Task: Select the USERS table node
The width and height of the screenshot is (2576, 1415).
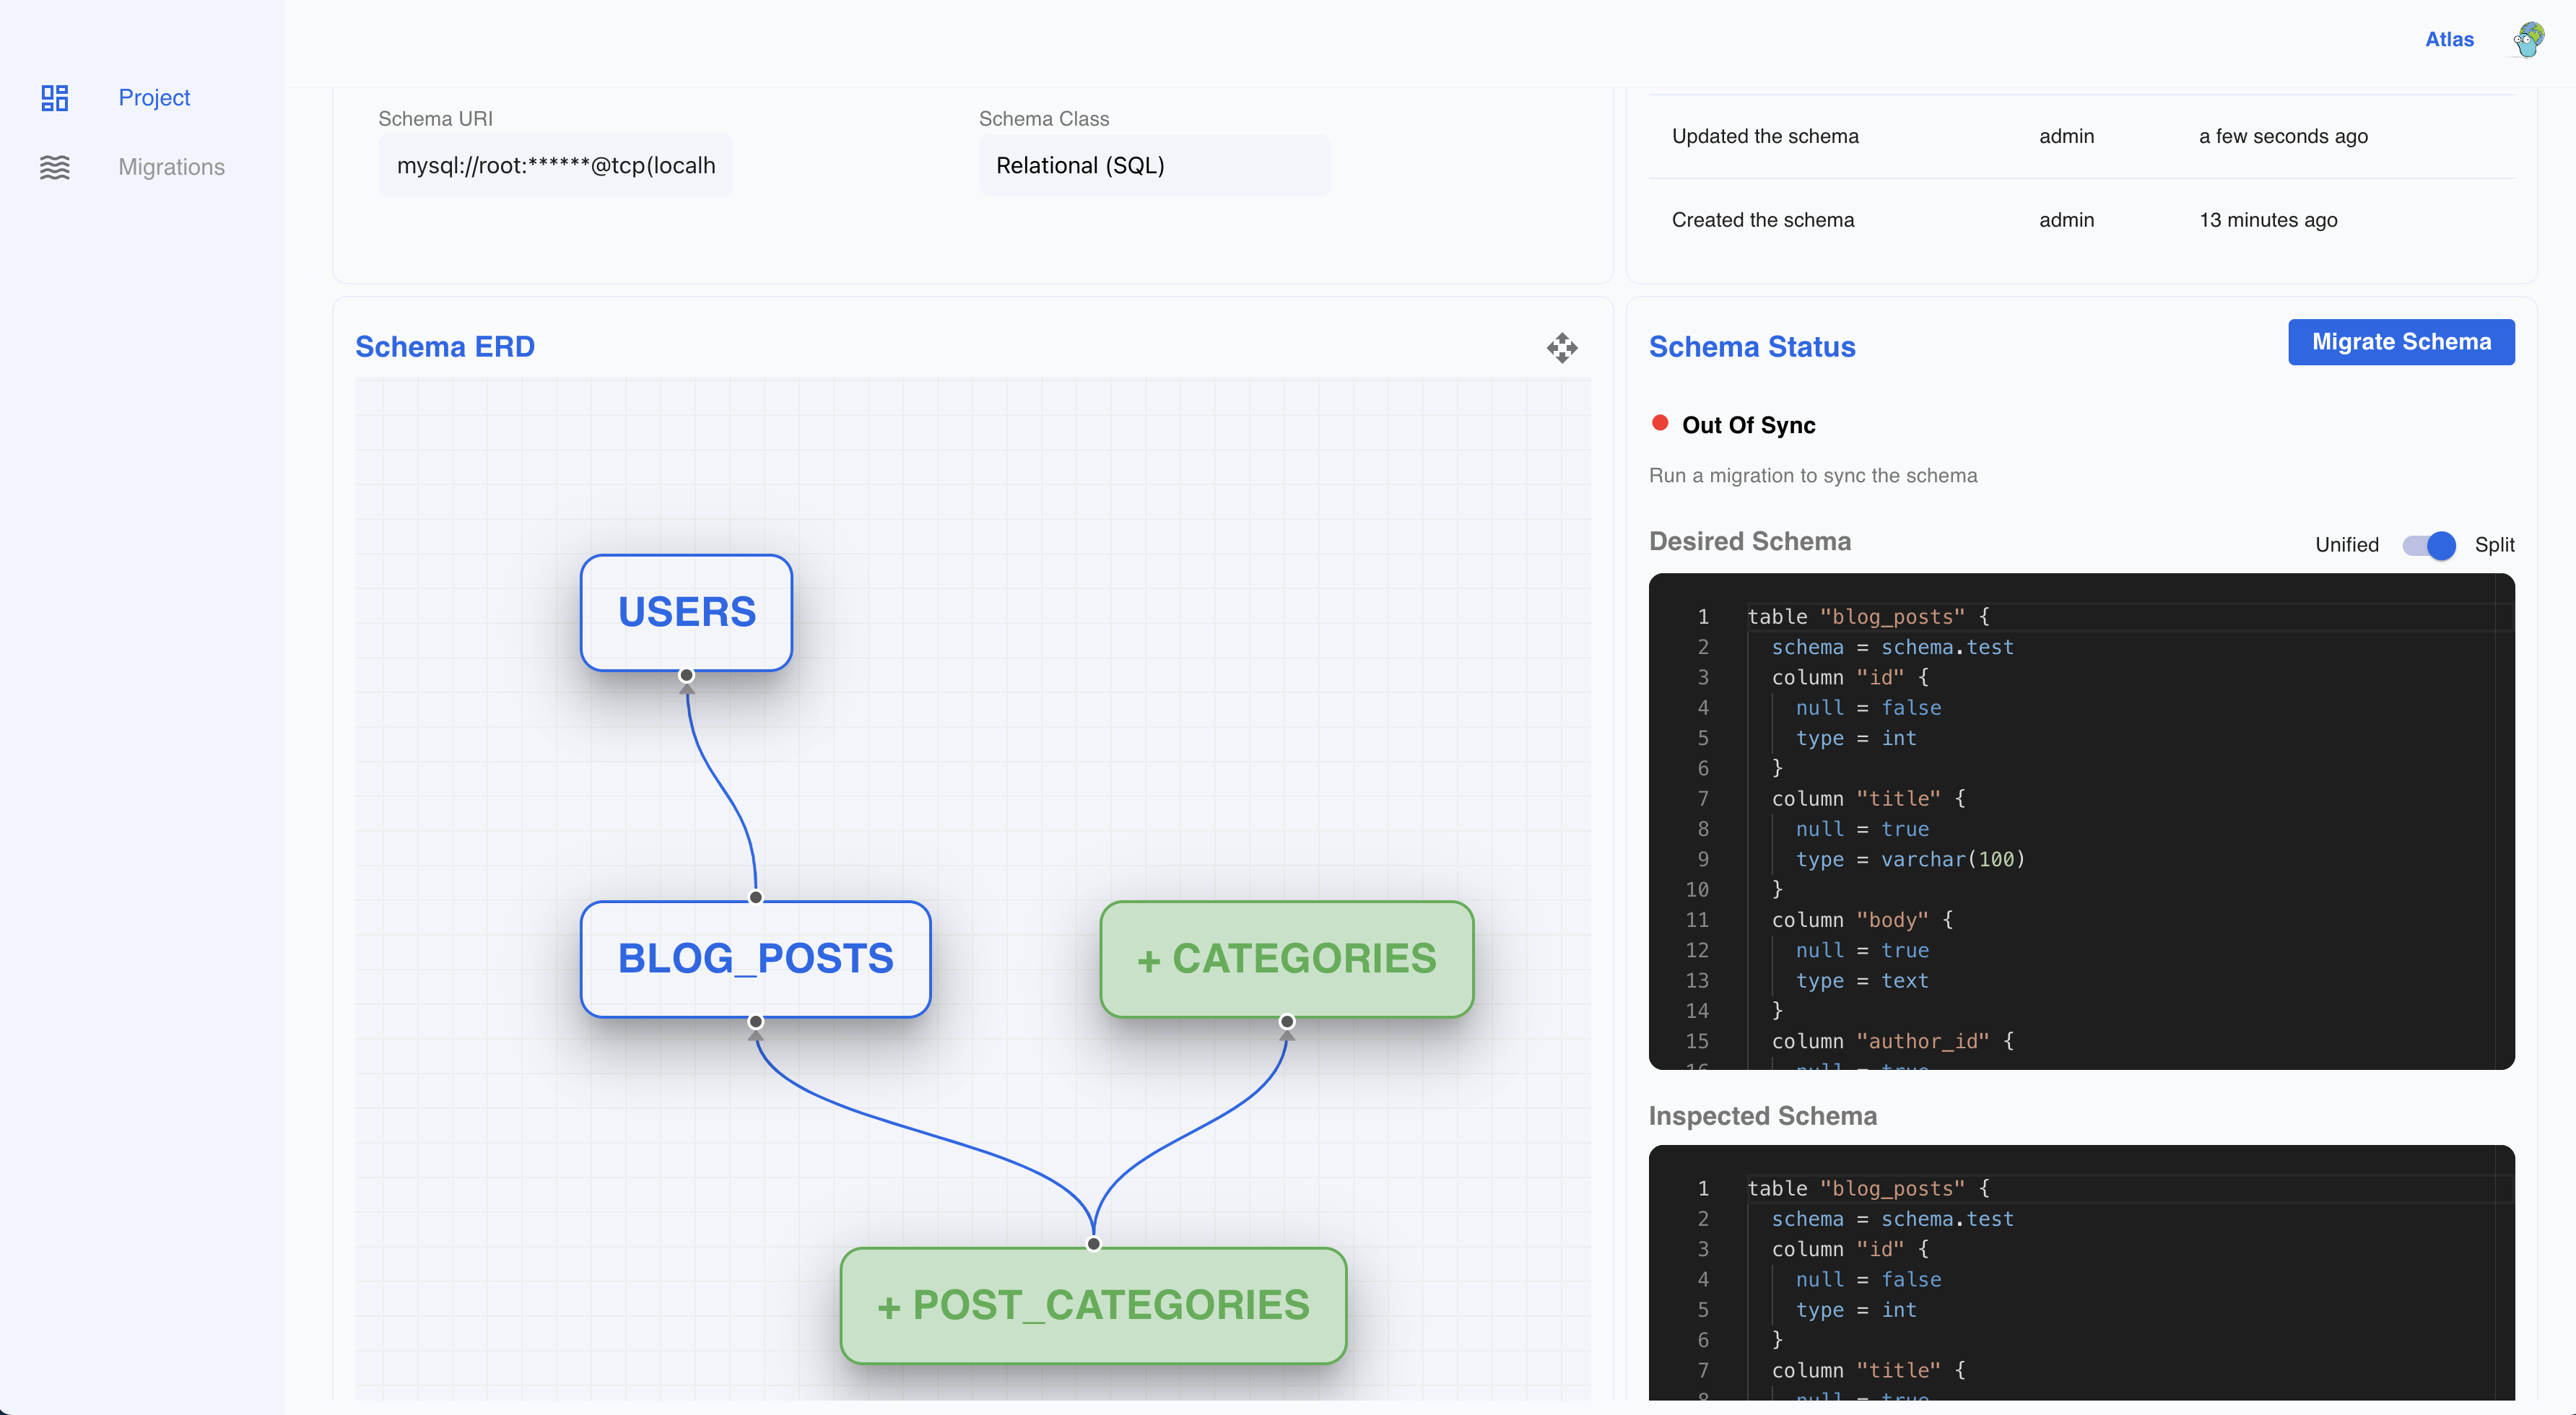Action: 686,612
